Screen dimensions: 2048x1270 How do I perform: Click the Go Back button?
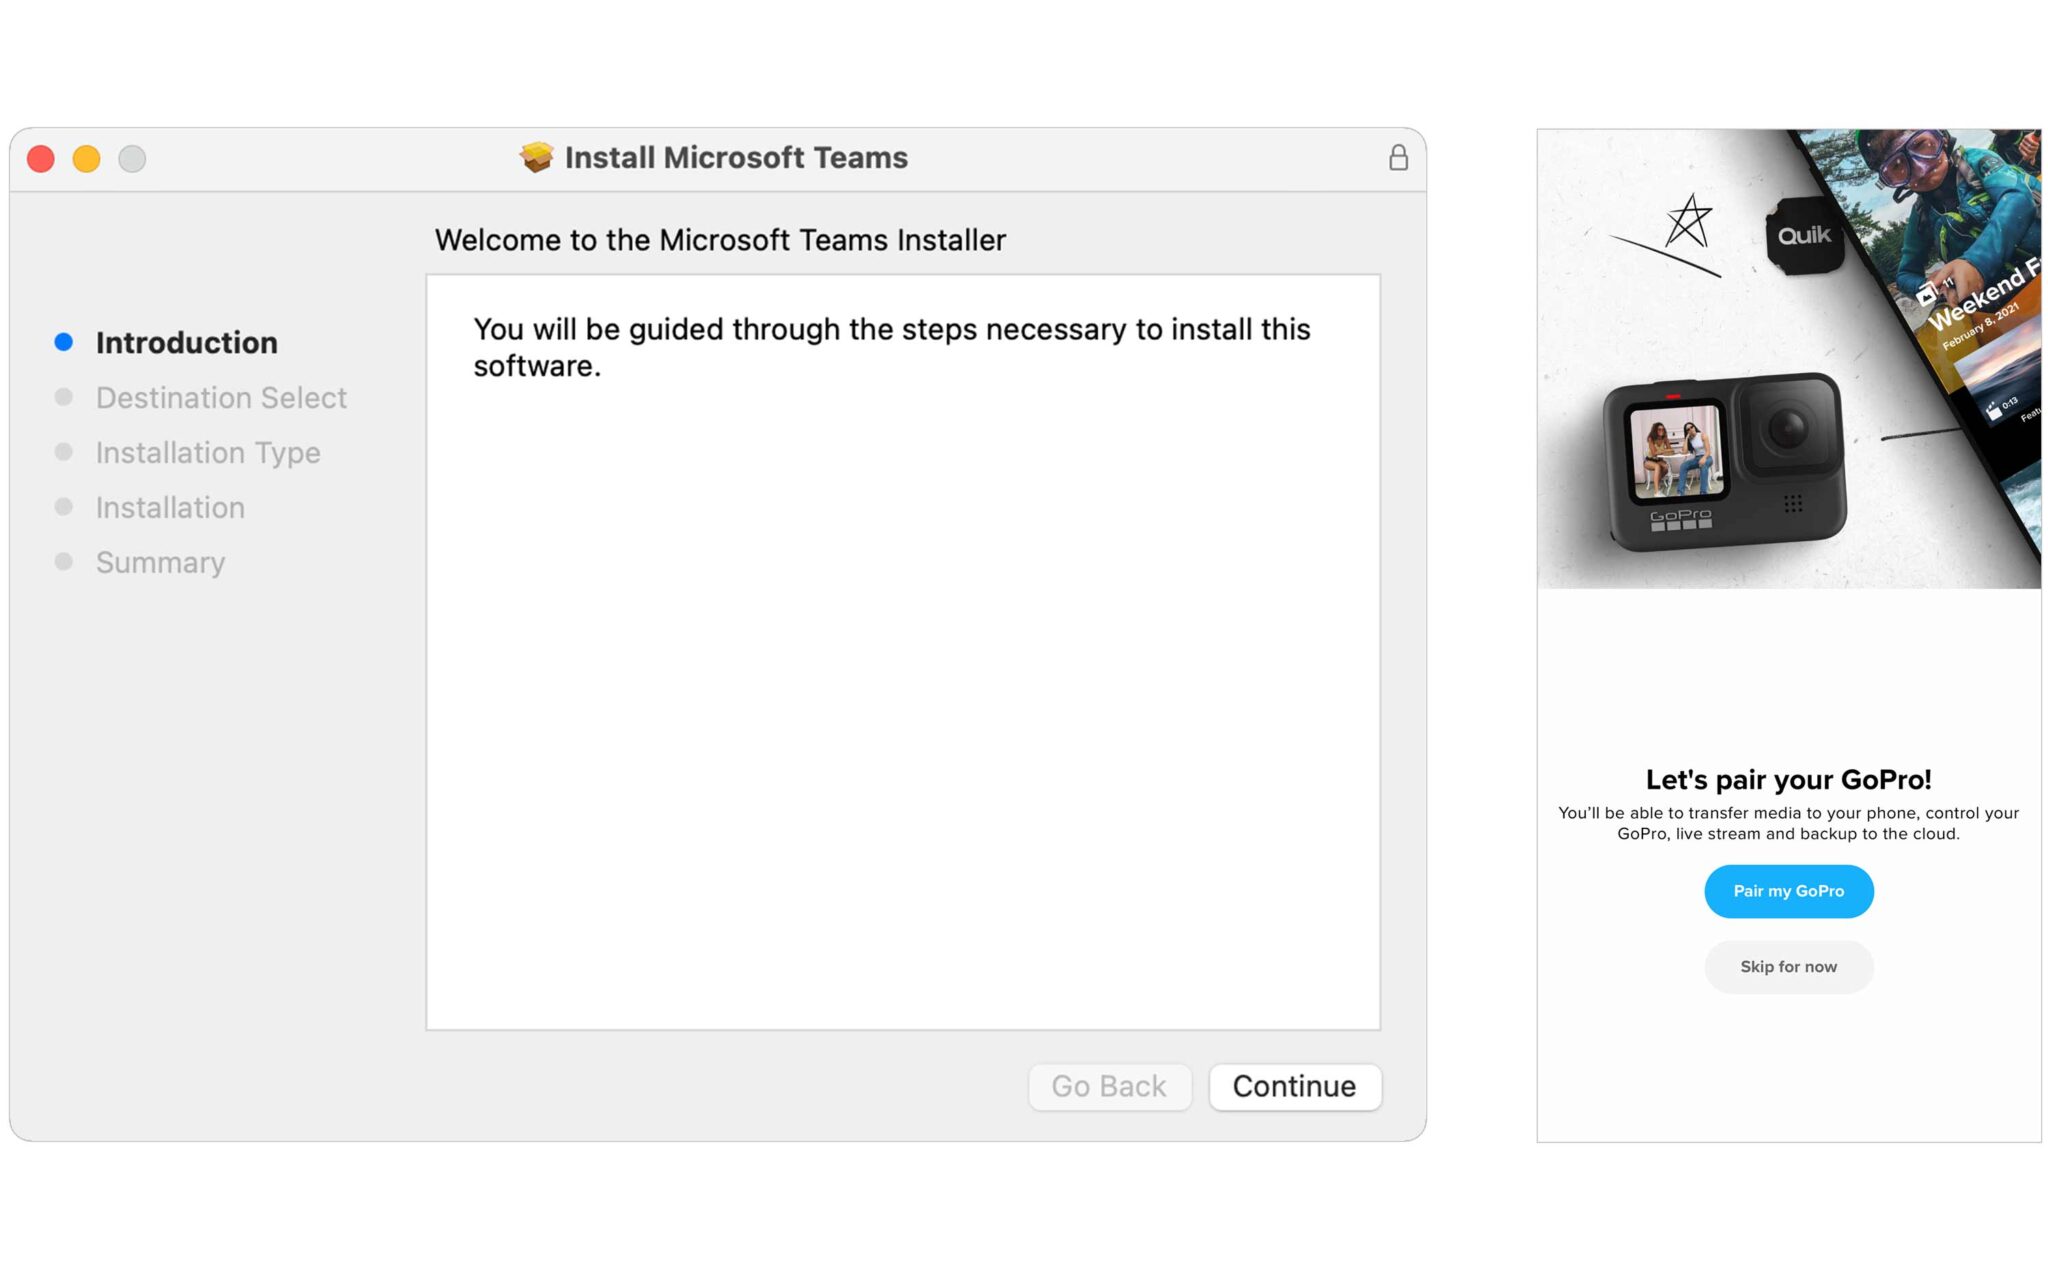pos(1109,1086)
